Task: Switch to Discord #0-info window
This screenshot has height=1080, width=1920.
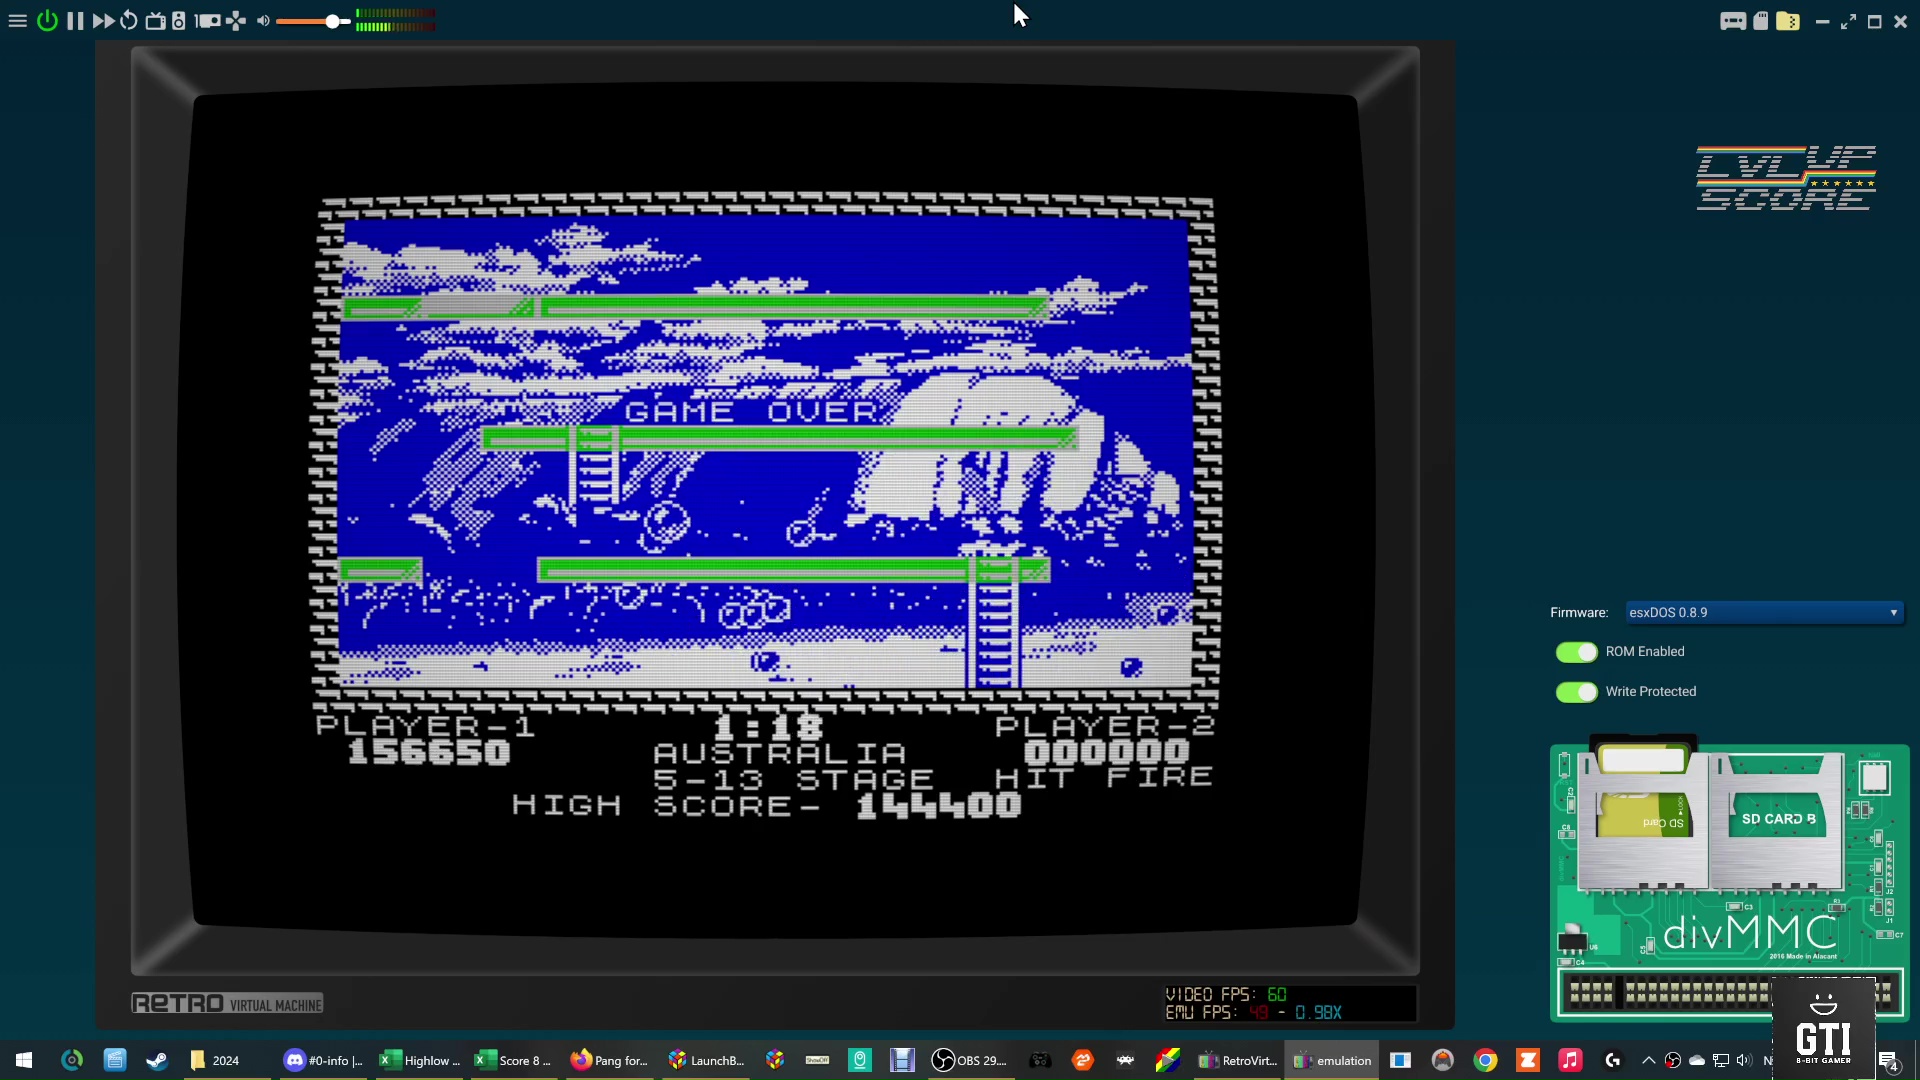Action: (x=323, y=1060)
